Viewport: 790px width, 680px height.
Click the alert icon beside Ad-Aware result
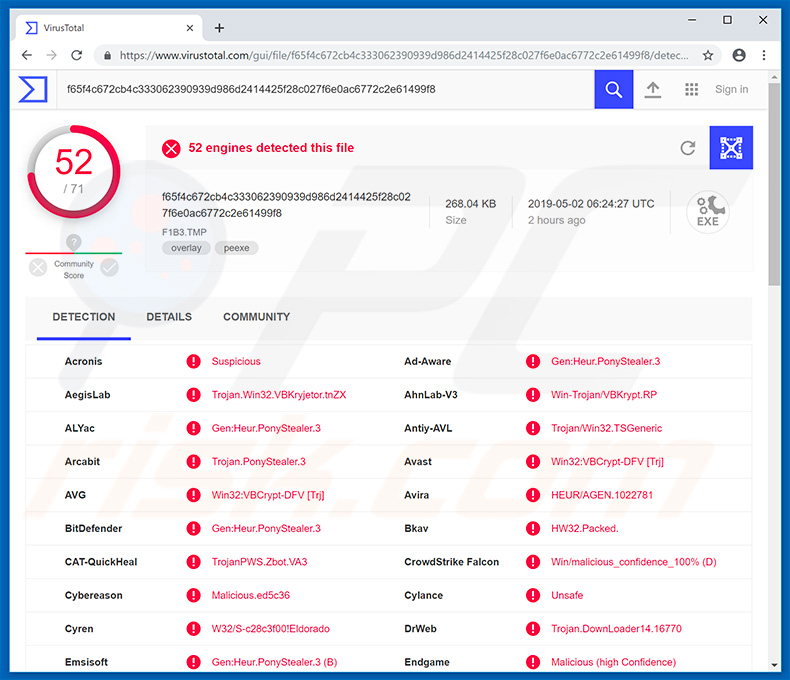(533, 361)
